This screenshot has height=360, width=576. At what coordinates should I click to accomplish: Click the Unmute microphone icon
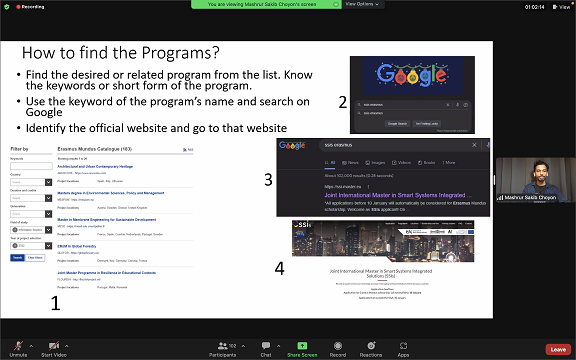[x=18, y=346]
